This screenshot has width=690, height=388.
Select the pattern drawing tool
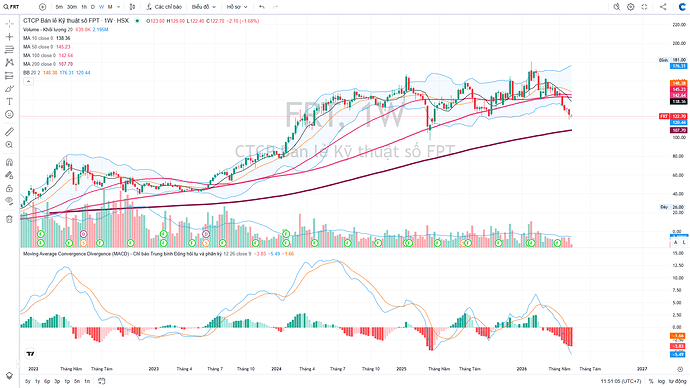pos(9,62)
